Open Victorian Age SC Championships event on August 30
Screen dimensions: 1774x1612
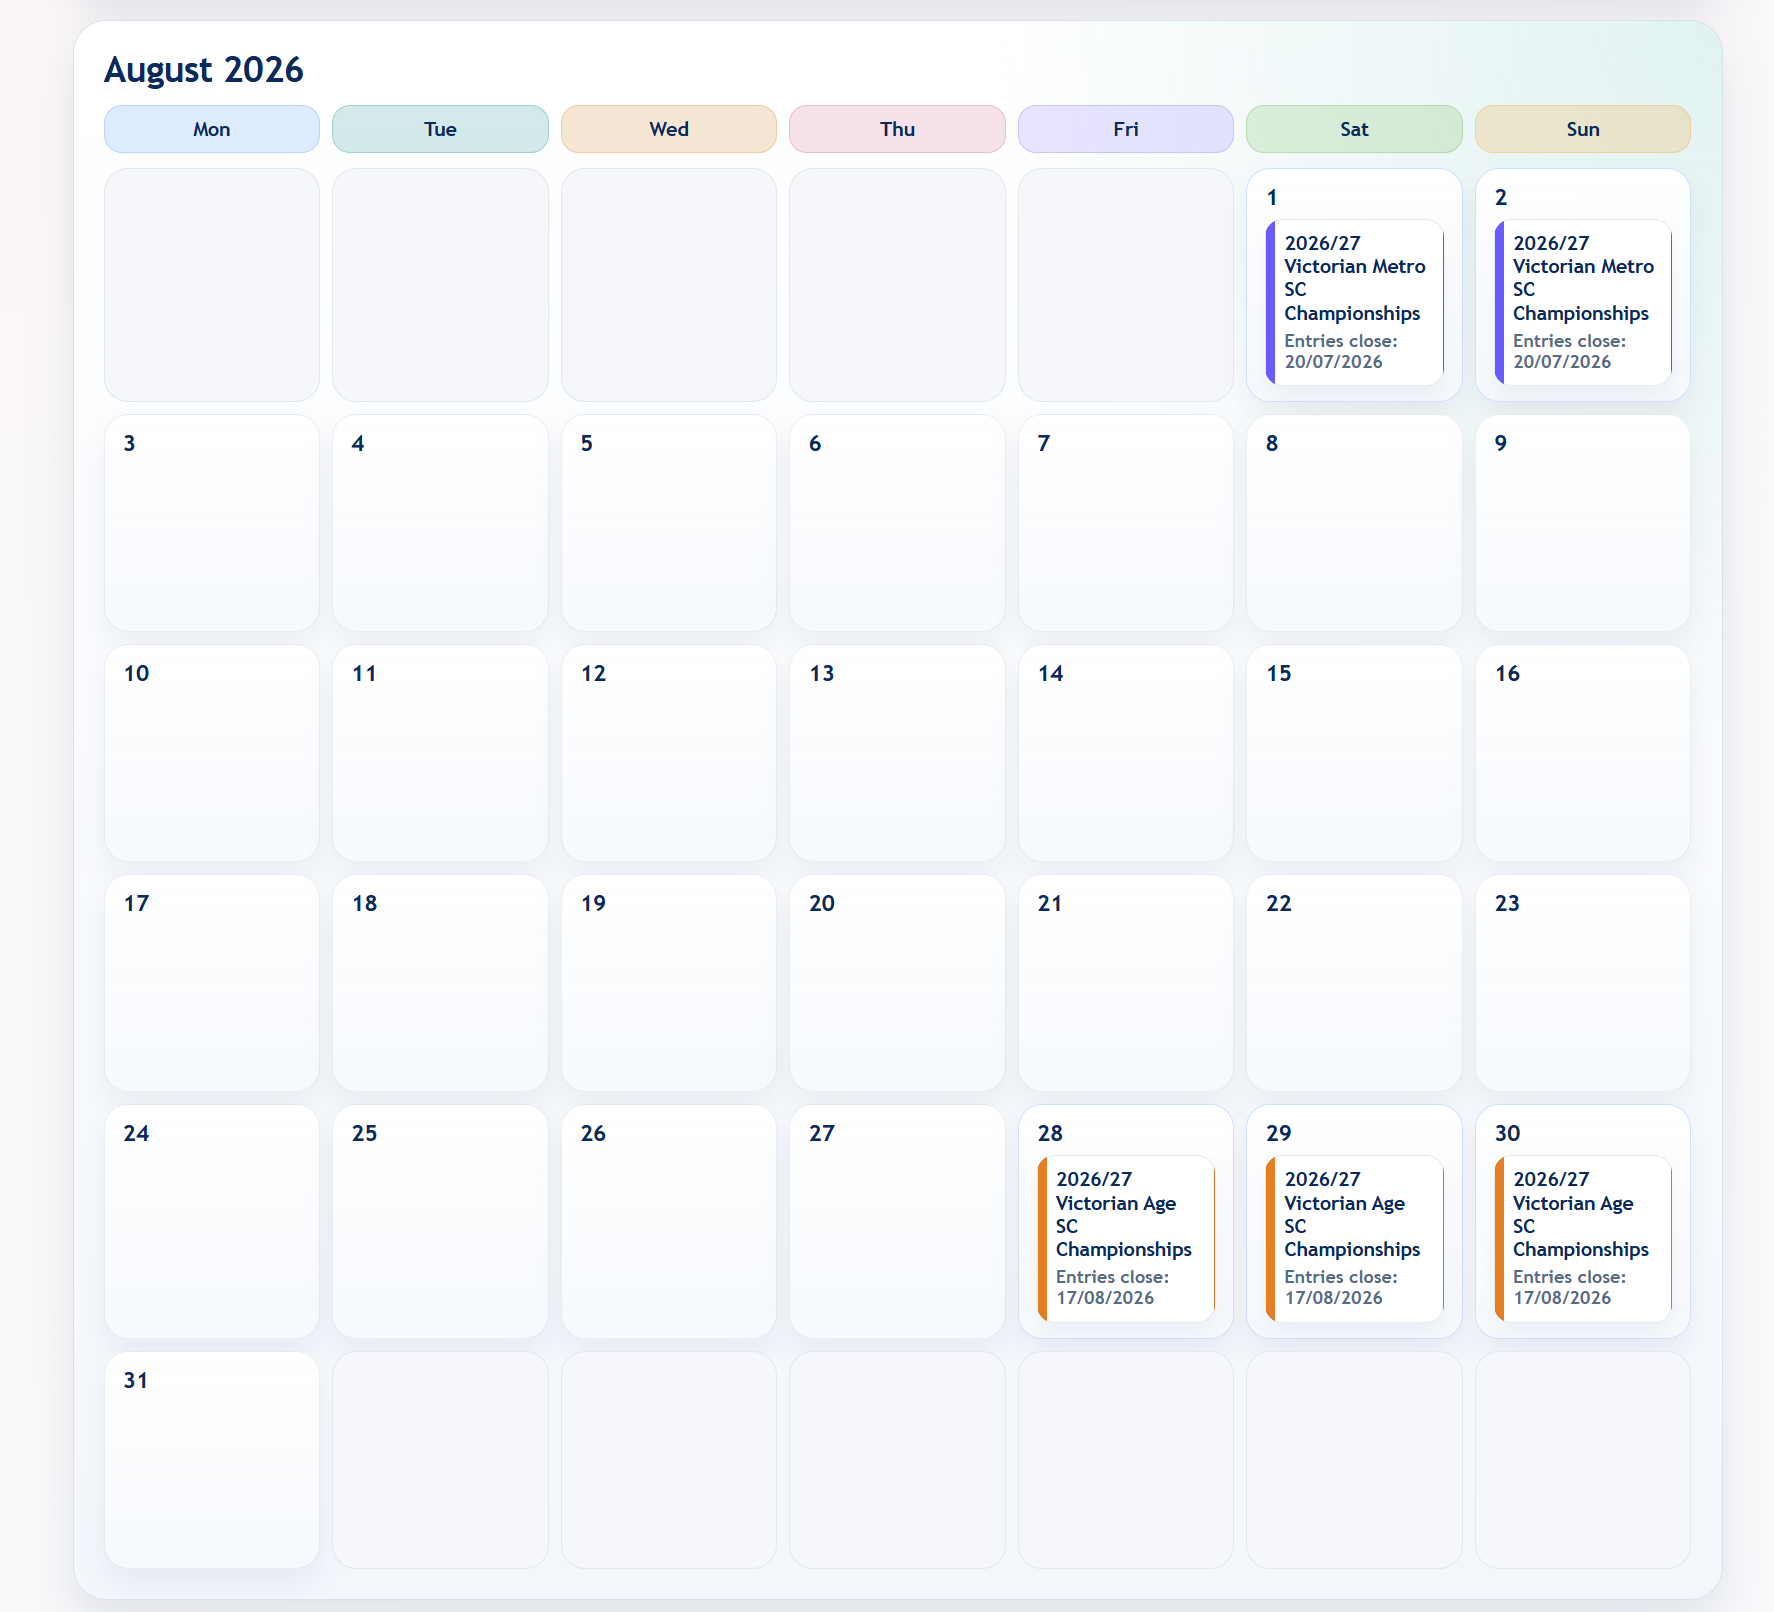click(1583, 1238)
